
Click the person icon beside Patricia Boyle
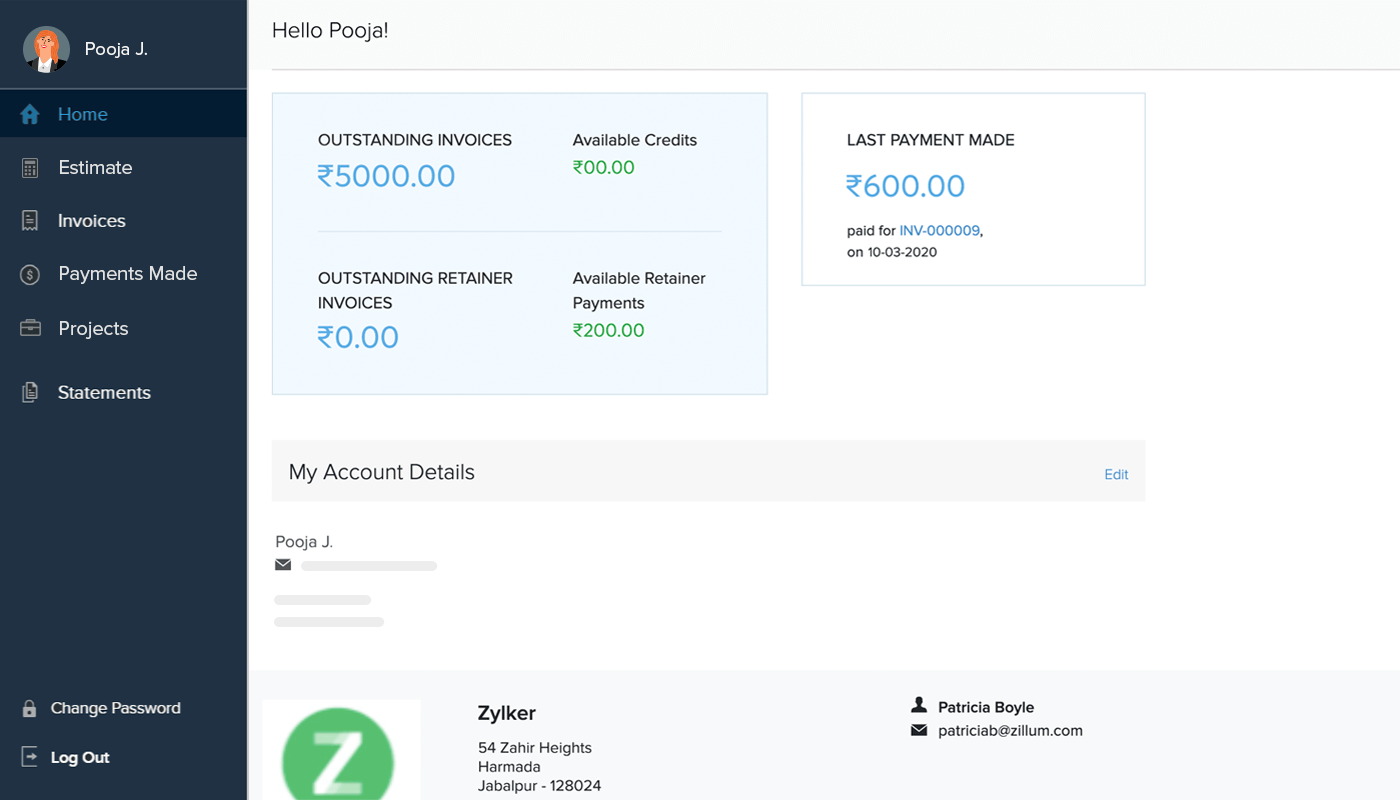point(920,707)
